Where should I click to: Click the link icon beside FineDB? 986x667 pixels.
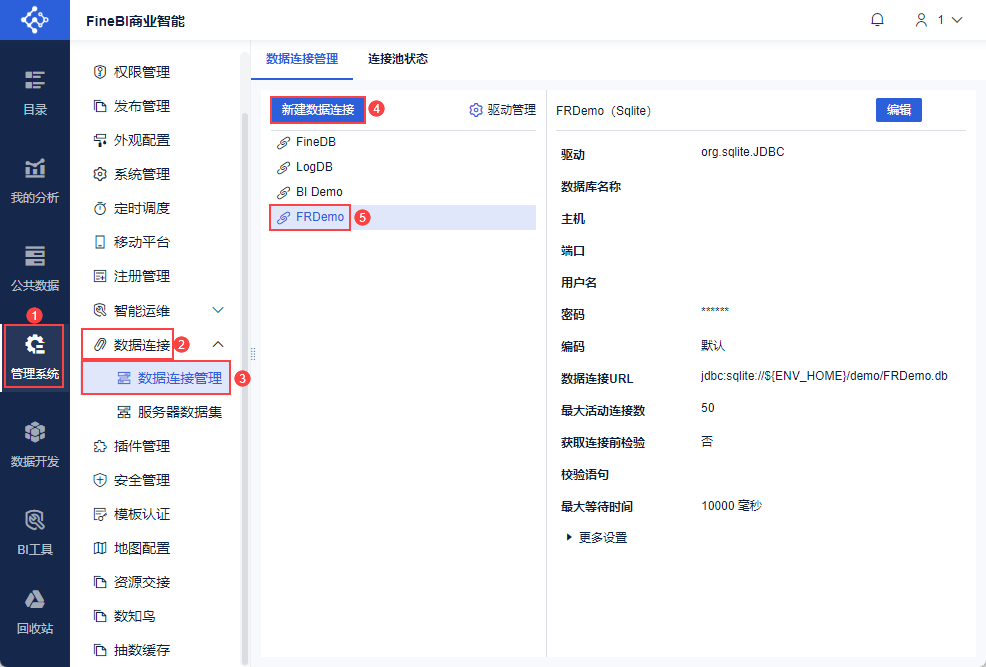[284, 143]
